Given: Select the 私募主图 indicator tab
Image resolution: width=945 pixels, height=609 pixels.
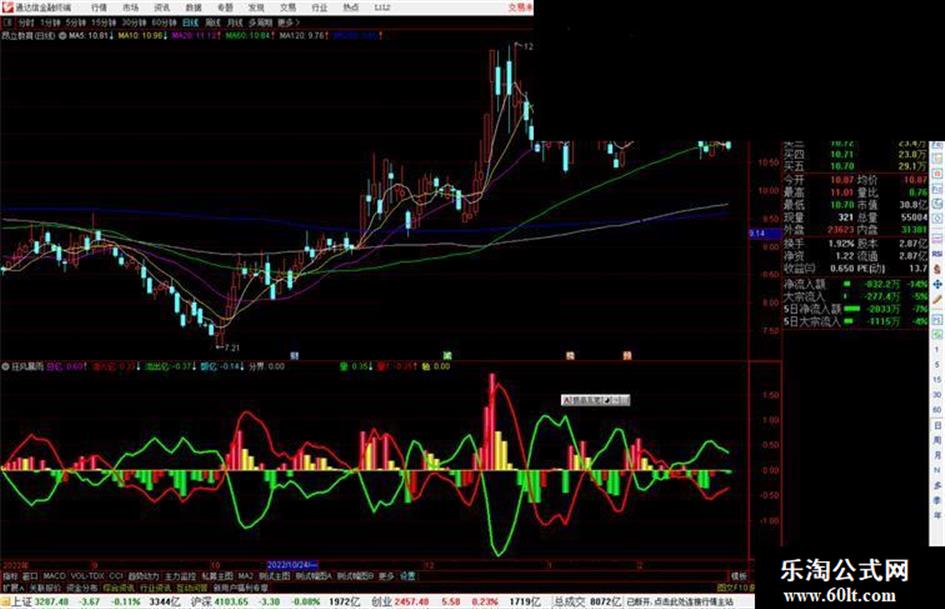Looking at the screenshot, I should (217, 576).
